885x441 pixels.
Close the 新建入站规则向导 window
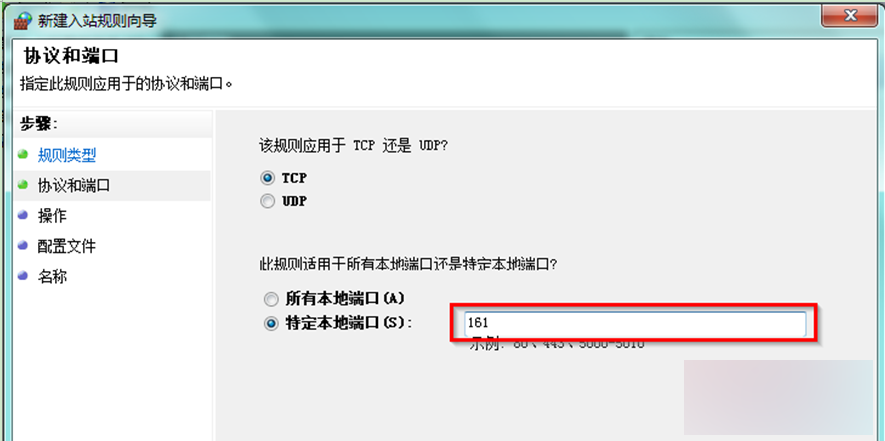tap(849, 16)
